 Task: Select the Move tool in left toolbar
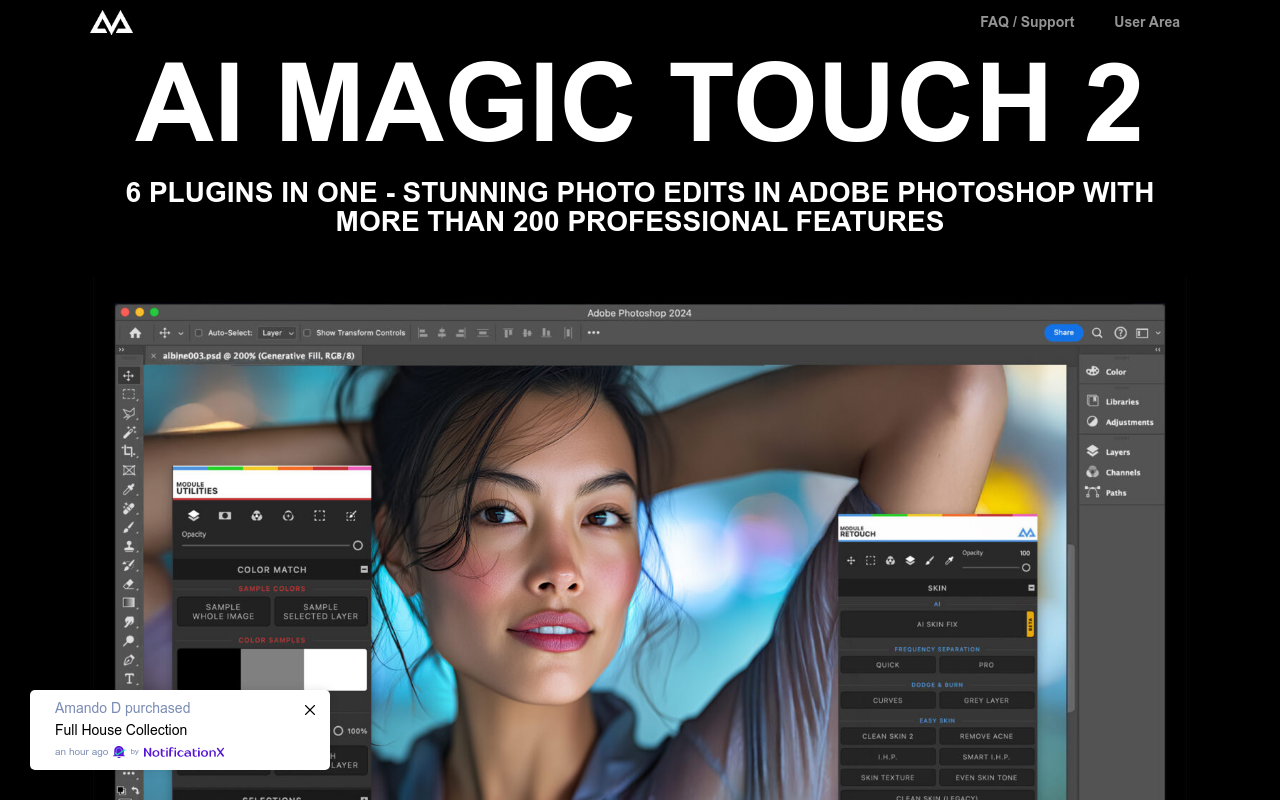point(129,376)
